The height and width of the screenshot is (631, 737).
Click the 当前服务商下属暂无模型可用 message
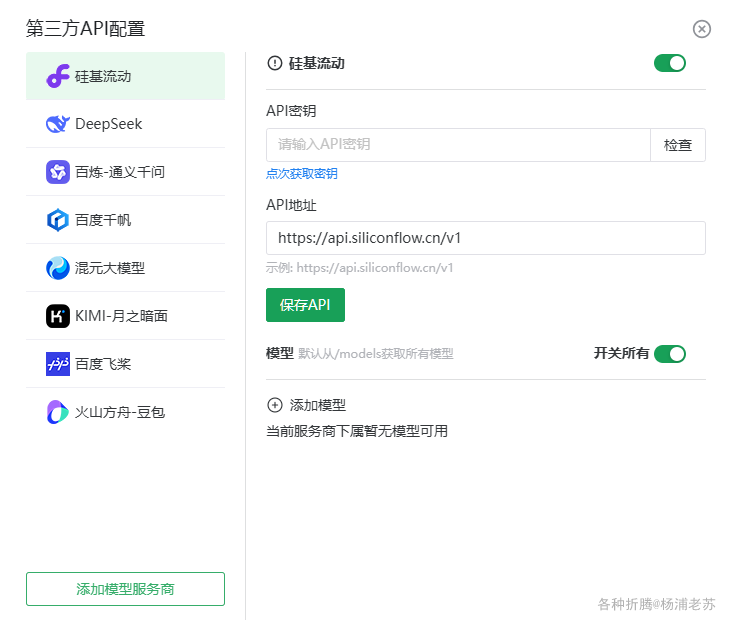pos(357,431)
